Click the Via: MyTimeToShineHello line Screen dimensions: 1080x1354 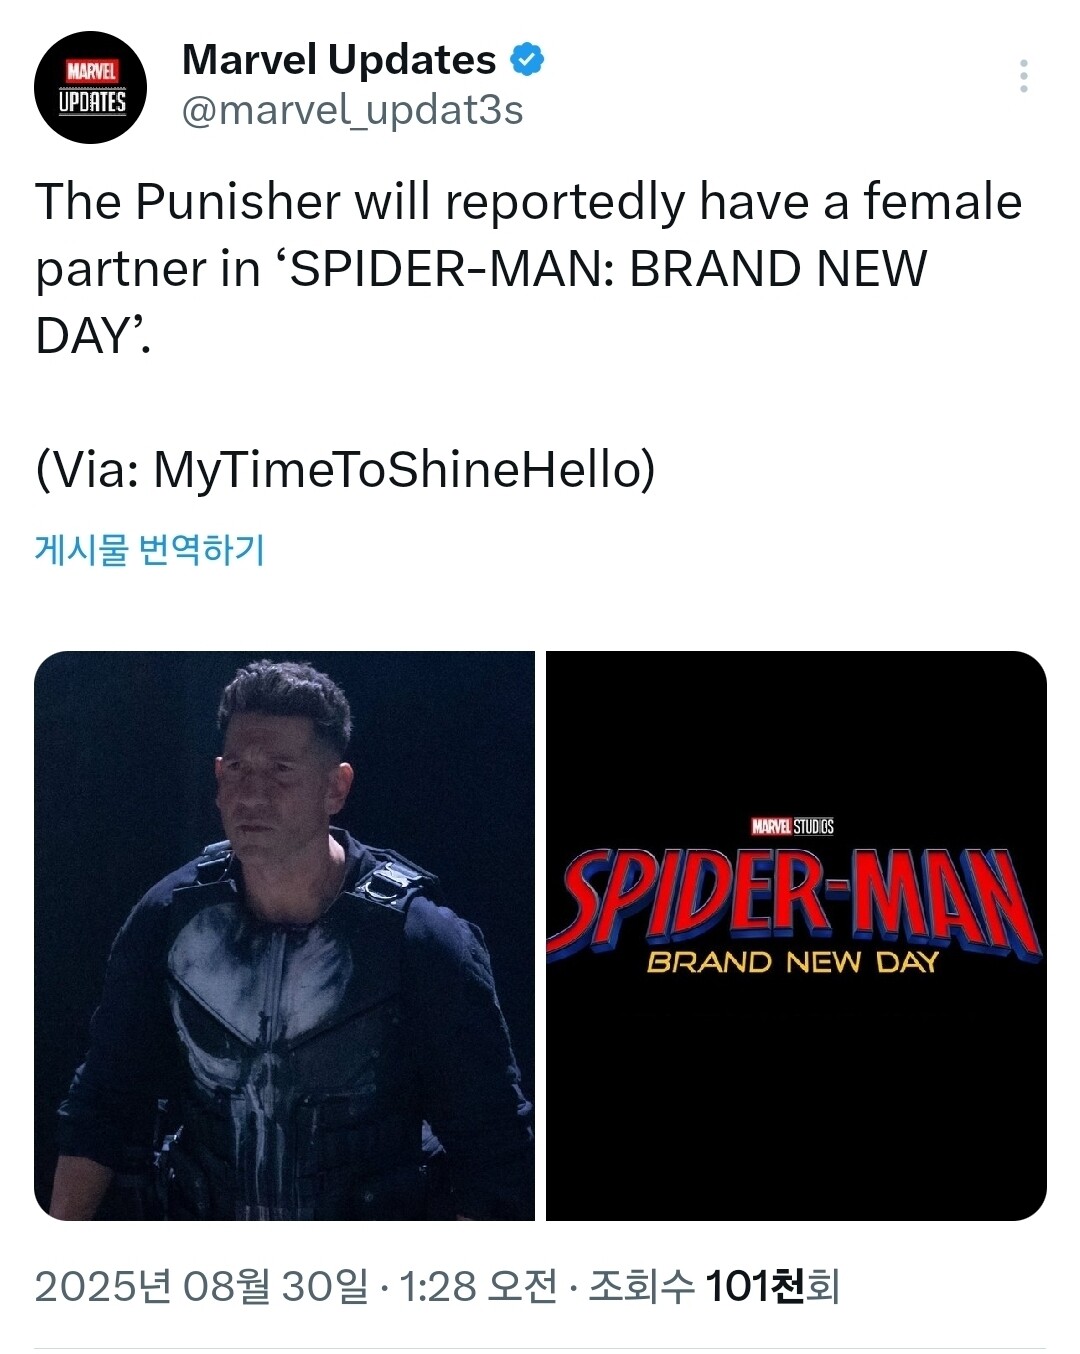click(x=345, y=470)
